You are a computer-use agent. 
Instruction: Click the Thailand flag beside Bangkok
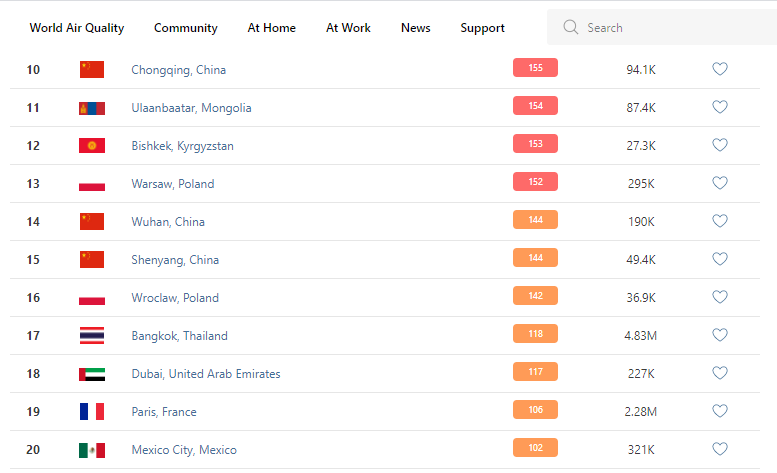coord(92,336)
